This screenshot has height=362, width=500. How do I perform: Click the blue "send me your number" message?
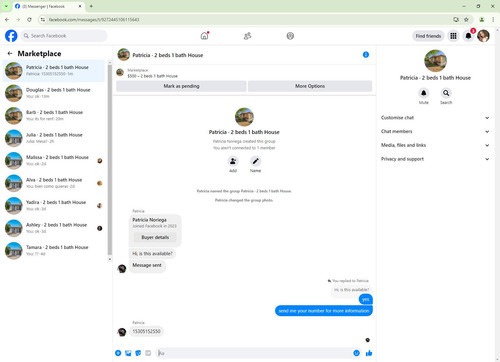pyautogui.click(x=324, y=311)
